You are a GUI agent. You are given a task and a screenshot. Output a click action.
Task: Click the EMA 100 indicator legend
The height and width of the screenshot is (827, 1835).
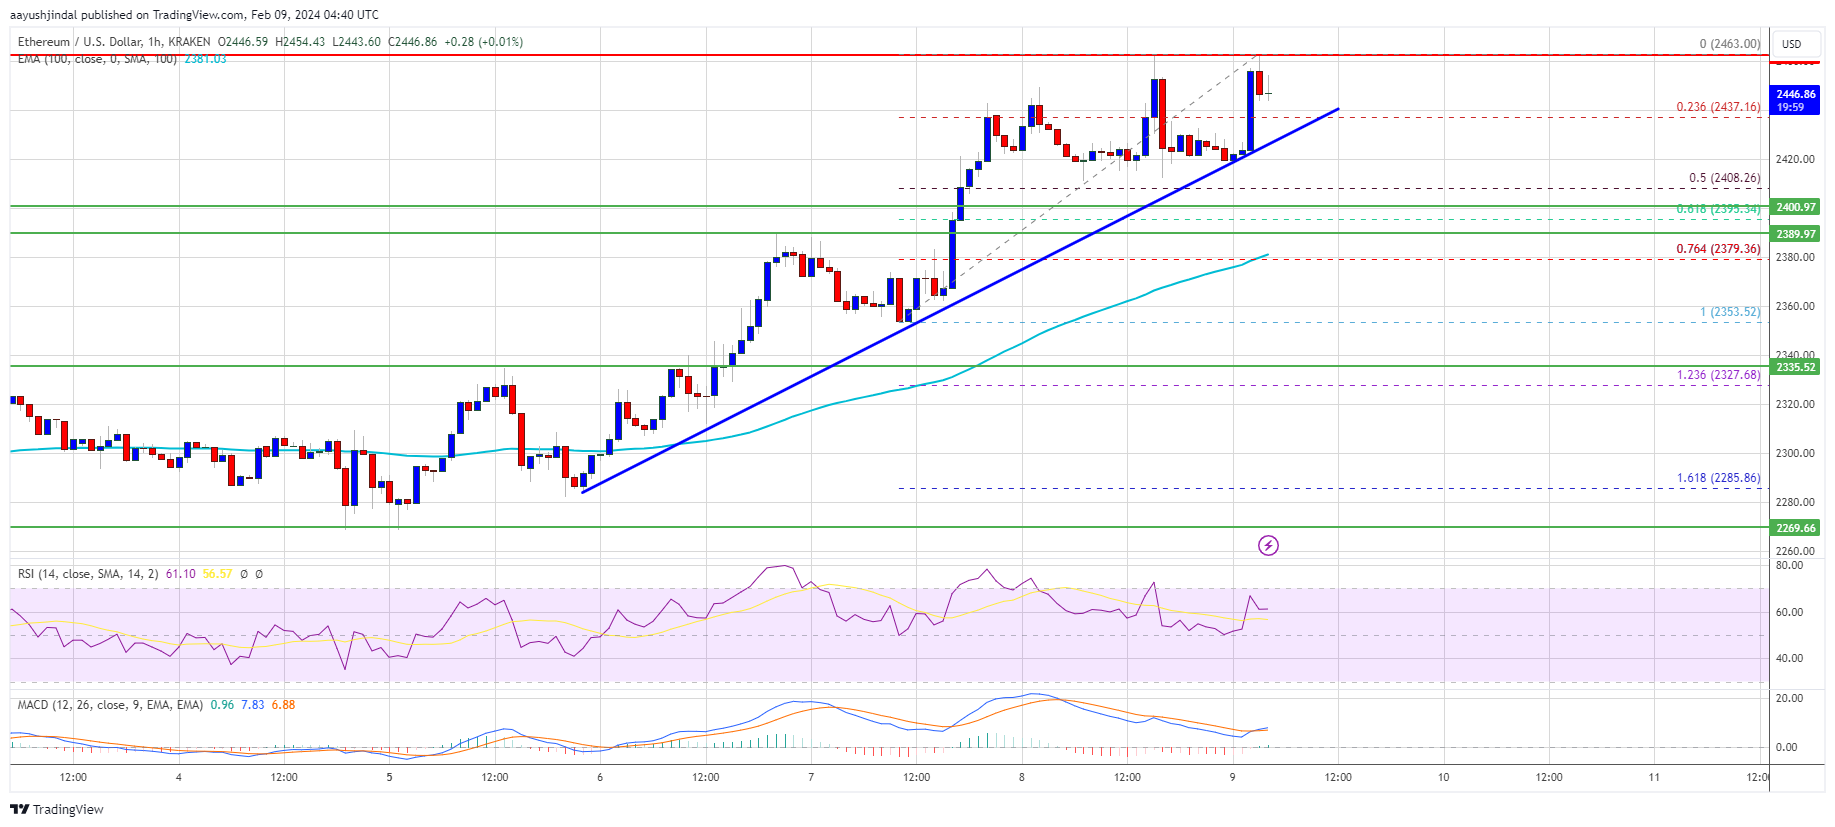(x=97, y=59)
